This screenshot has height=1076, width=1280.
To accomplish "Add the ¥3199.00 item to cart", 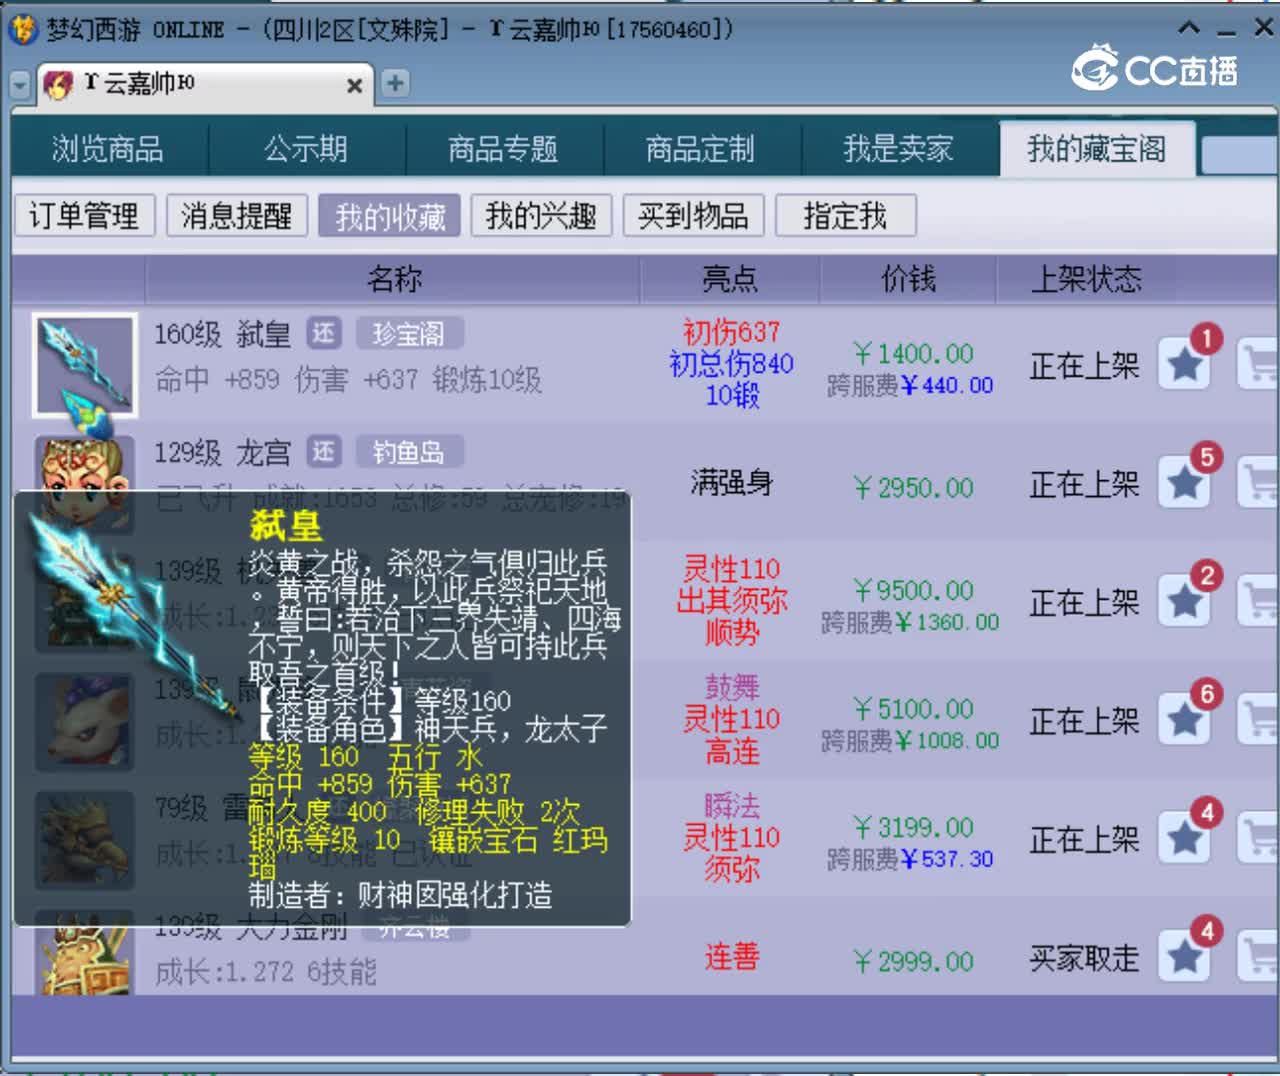I will coord(1258,838).
